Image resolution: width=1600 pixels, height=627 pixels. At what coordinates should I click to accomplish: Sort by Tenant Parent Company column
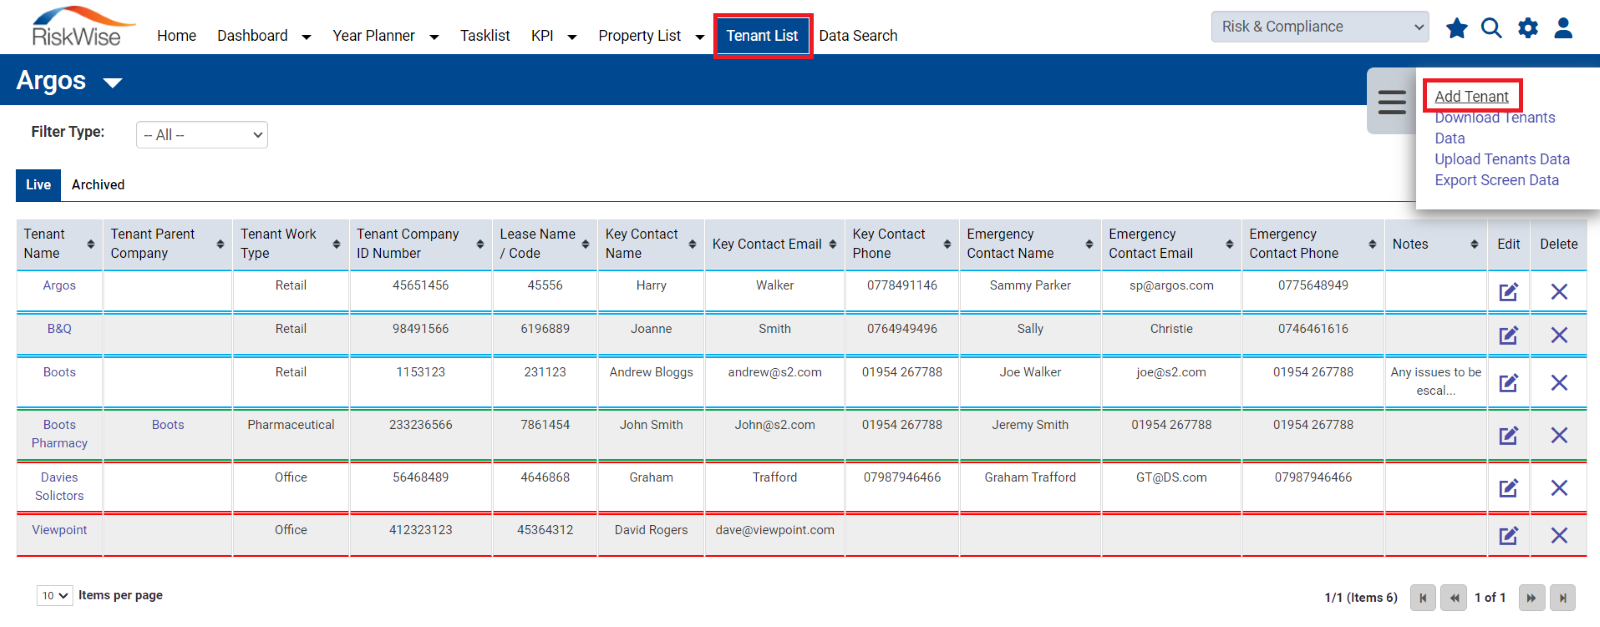pyautogui.click(x=220, y=244)
